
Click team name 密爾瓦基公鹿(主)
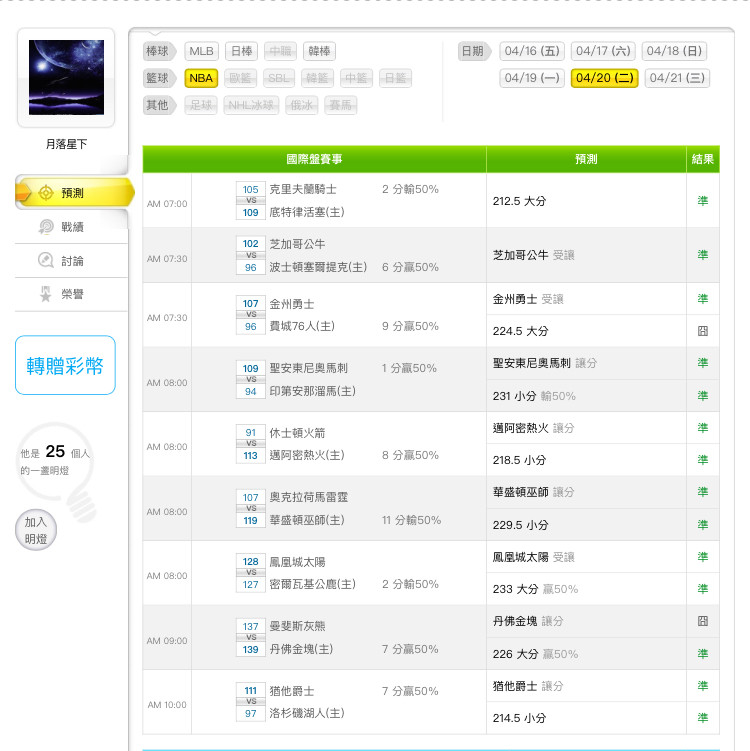[x=312, y=584]
